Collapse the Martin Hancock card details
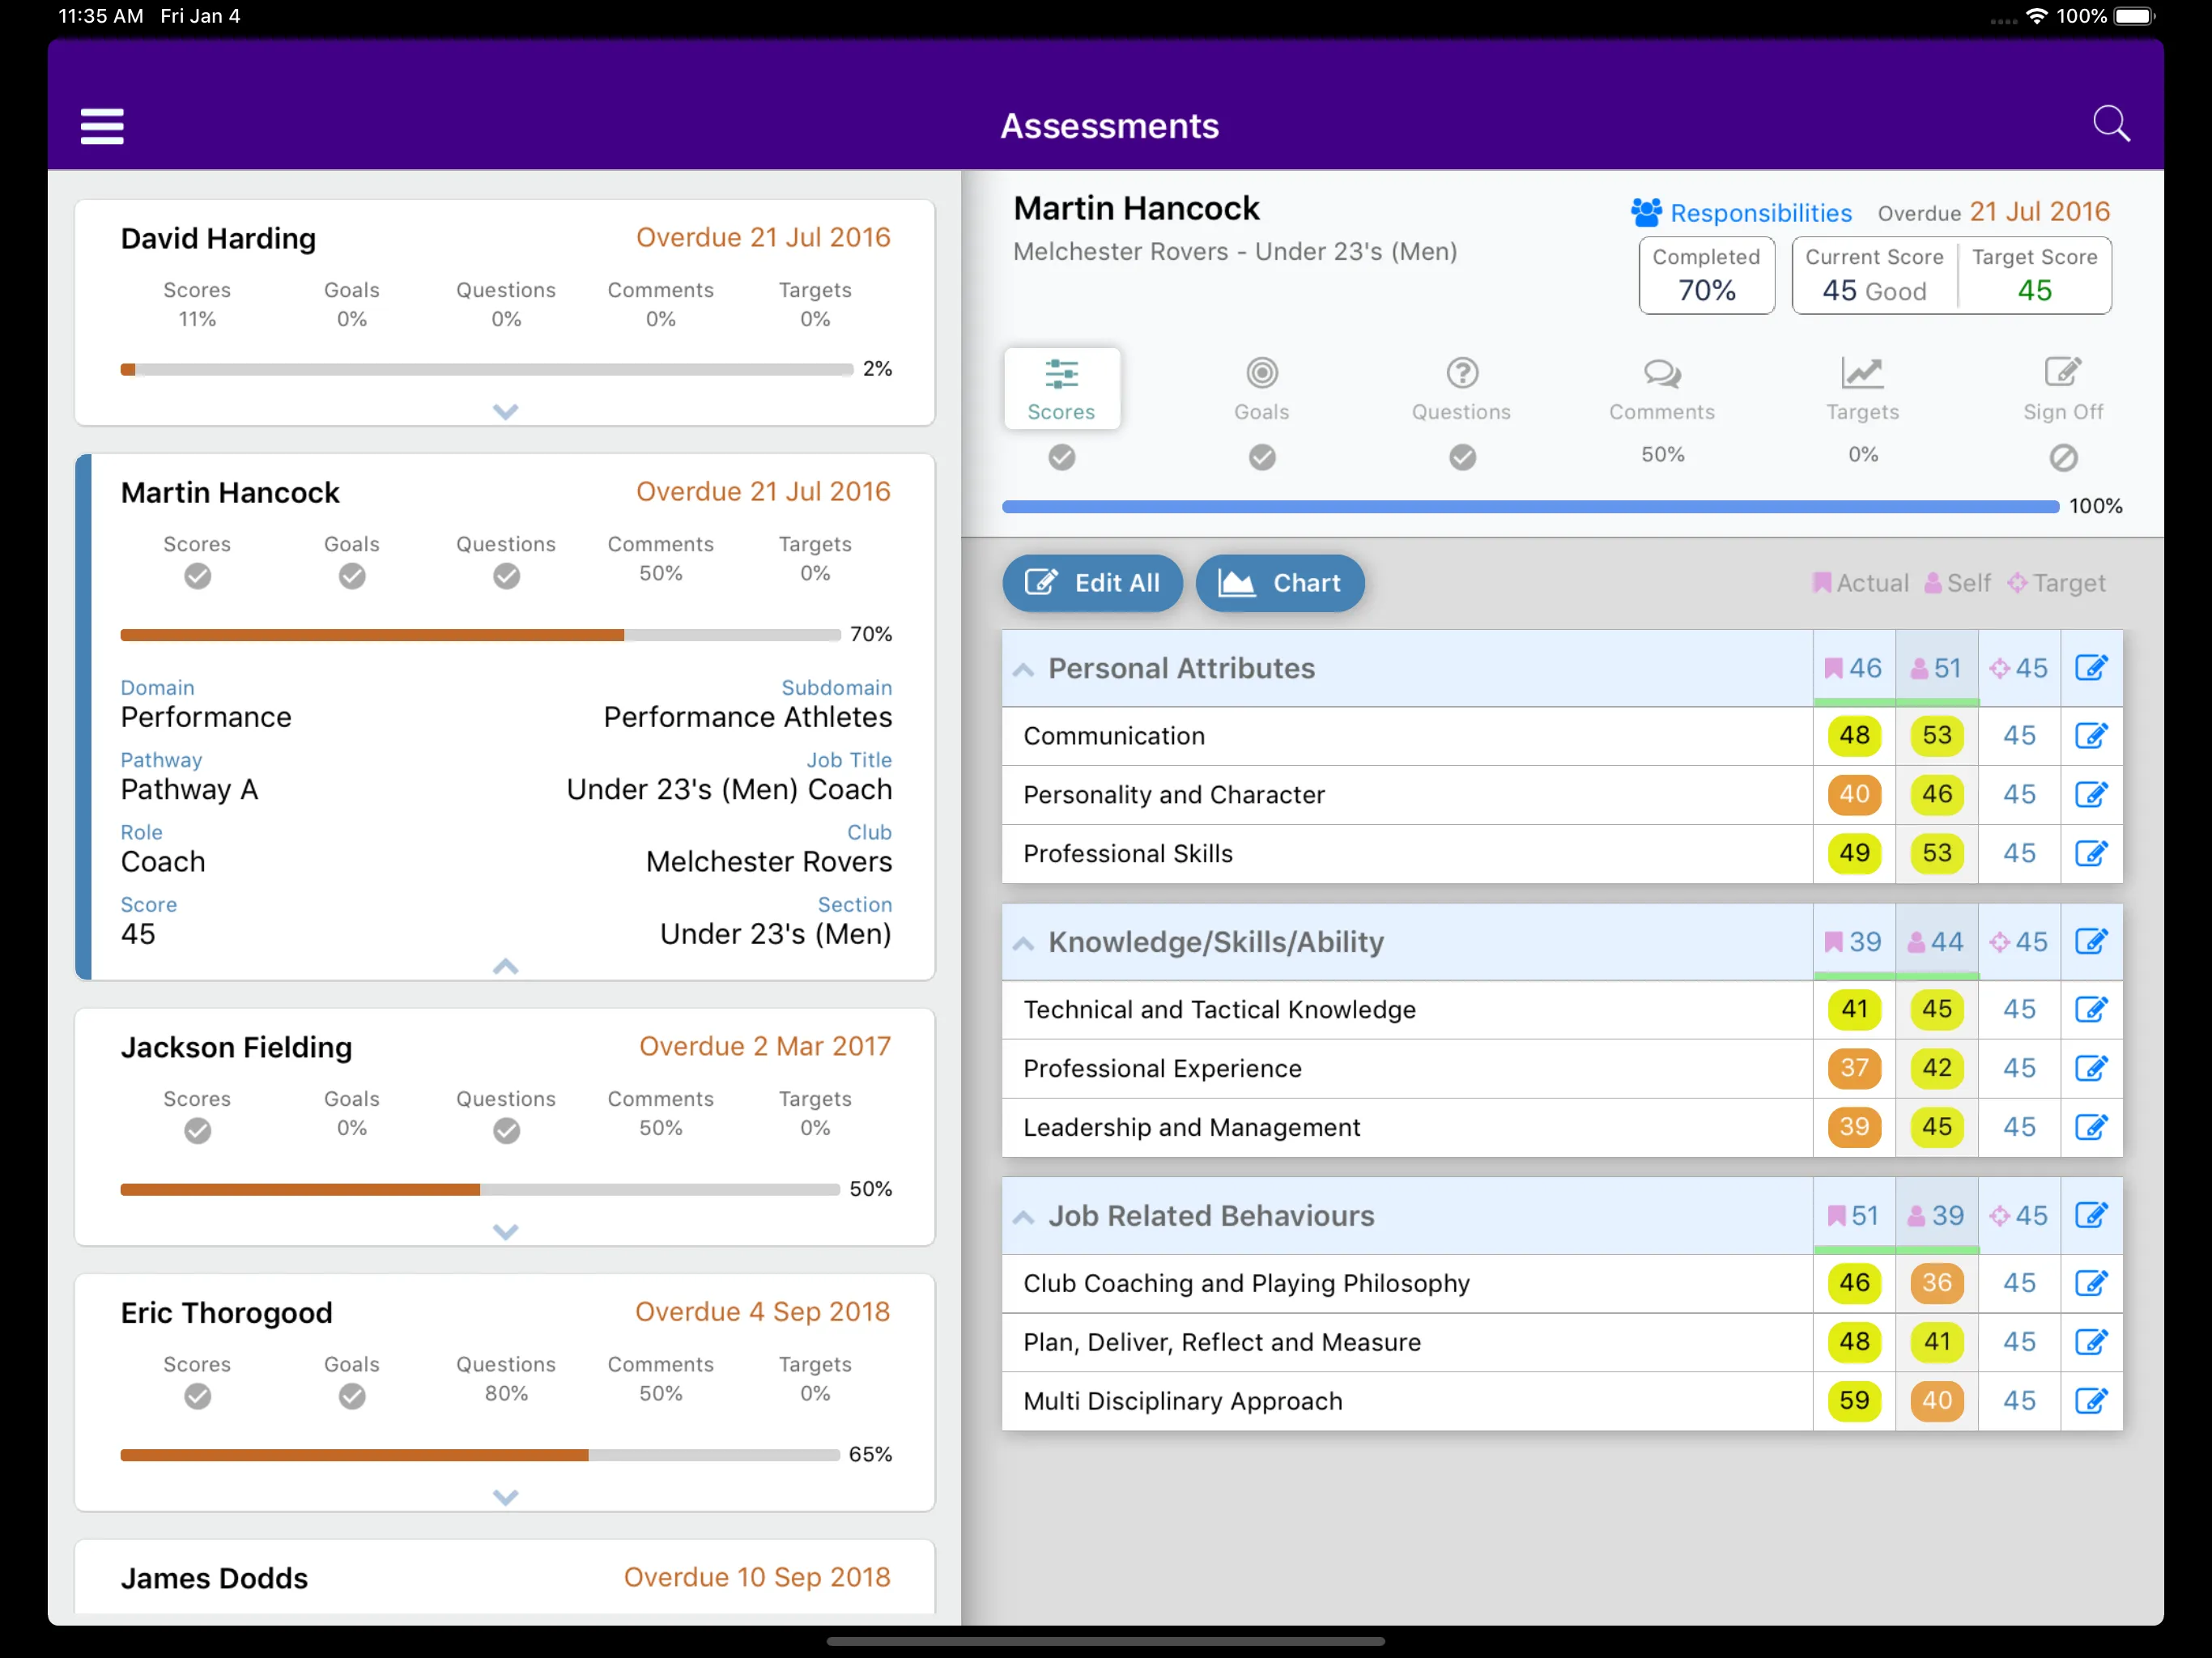 (x=506, y=966)
